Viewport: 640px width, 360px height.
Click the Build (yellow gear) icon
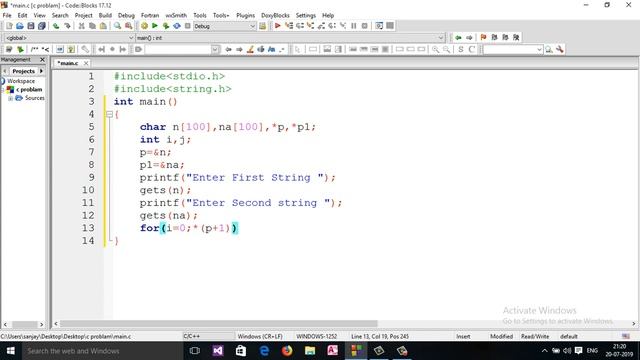[144, 26]
